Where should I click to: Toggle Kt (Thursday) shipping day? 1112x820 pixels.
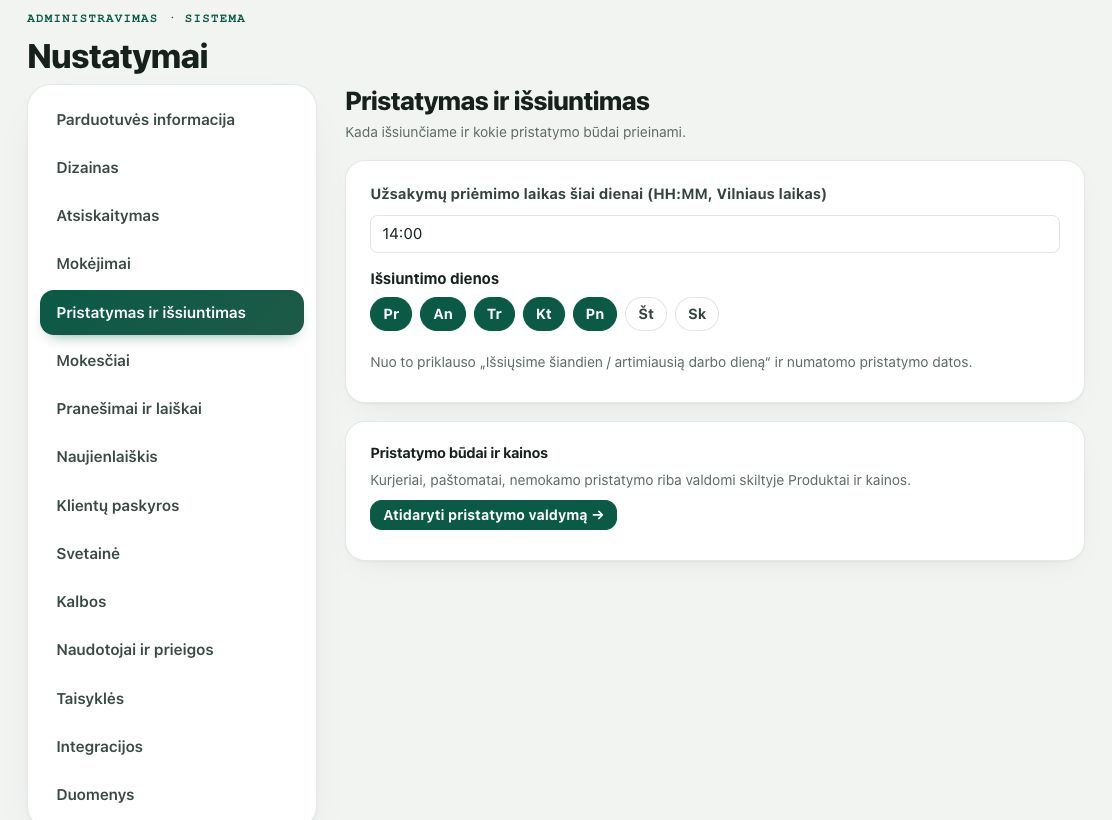[x=544, y=314]
